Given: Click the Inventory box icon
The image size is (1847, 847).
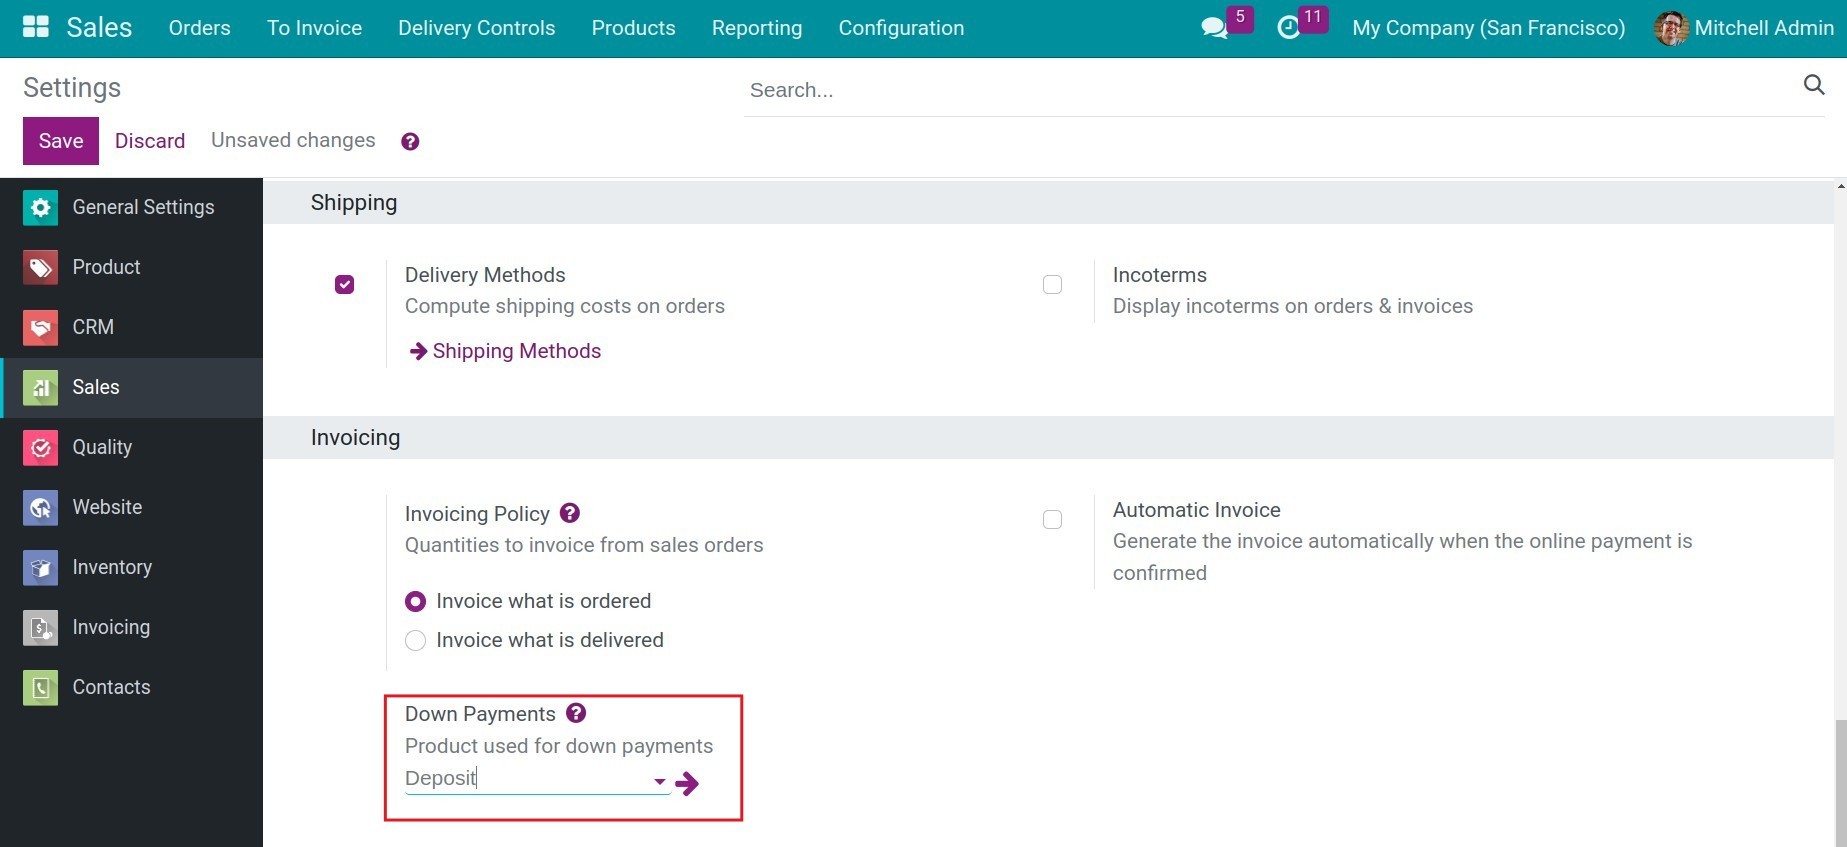Looking at the screenshot, I should tap(40, 567).
